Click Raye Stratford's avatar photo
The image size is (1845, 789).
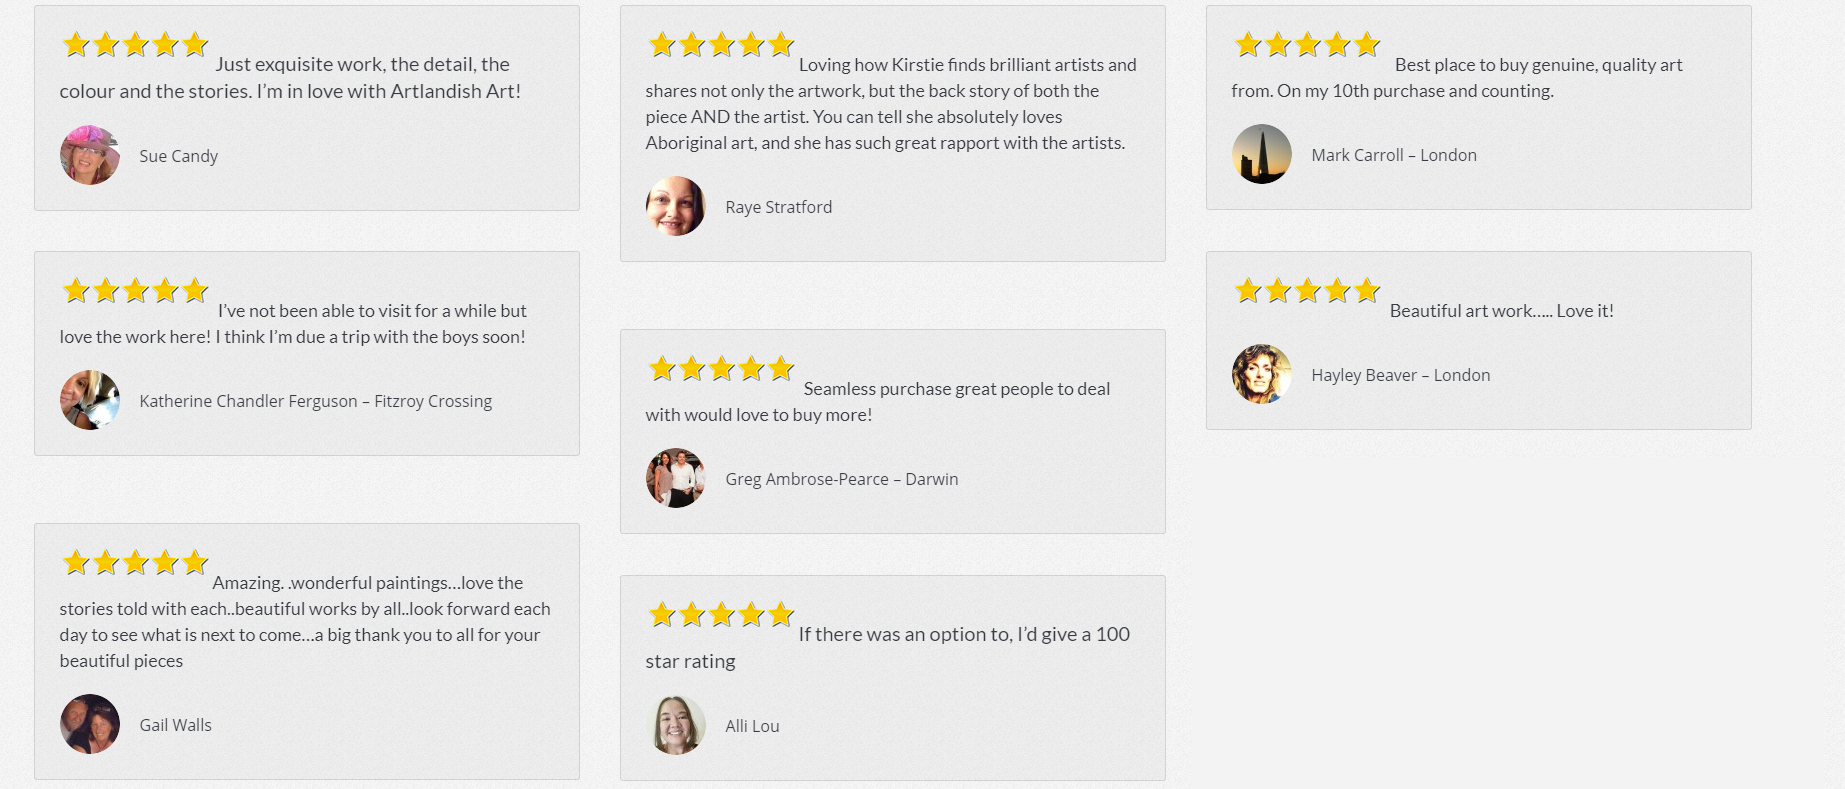(676, 207)
